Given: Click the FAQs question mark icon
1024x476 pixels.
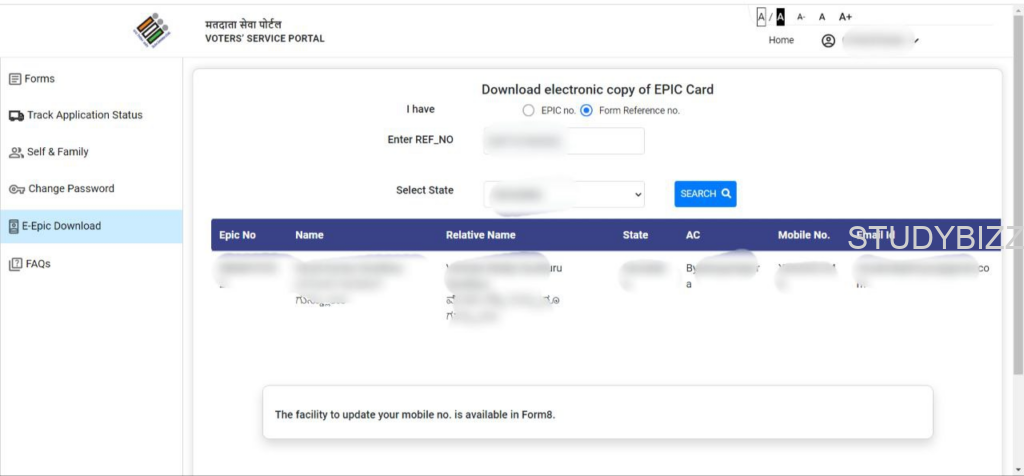Looking at the screenshot, I should [x=15, y=265].
